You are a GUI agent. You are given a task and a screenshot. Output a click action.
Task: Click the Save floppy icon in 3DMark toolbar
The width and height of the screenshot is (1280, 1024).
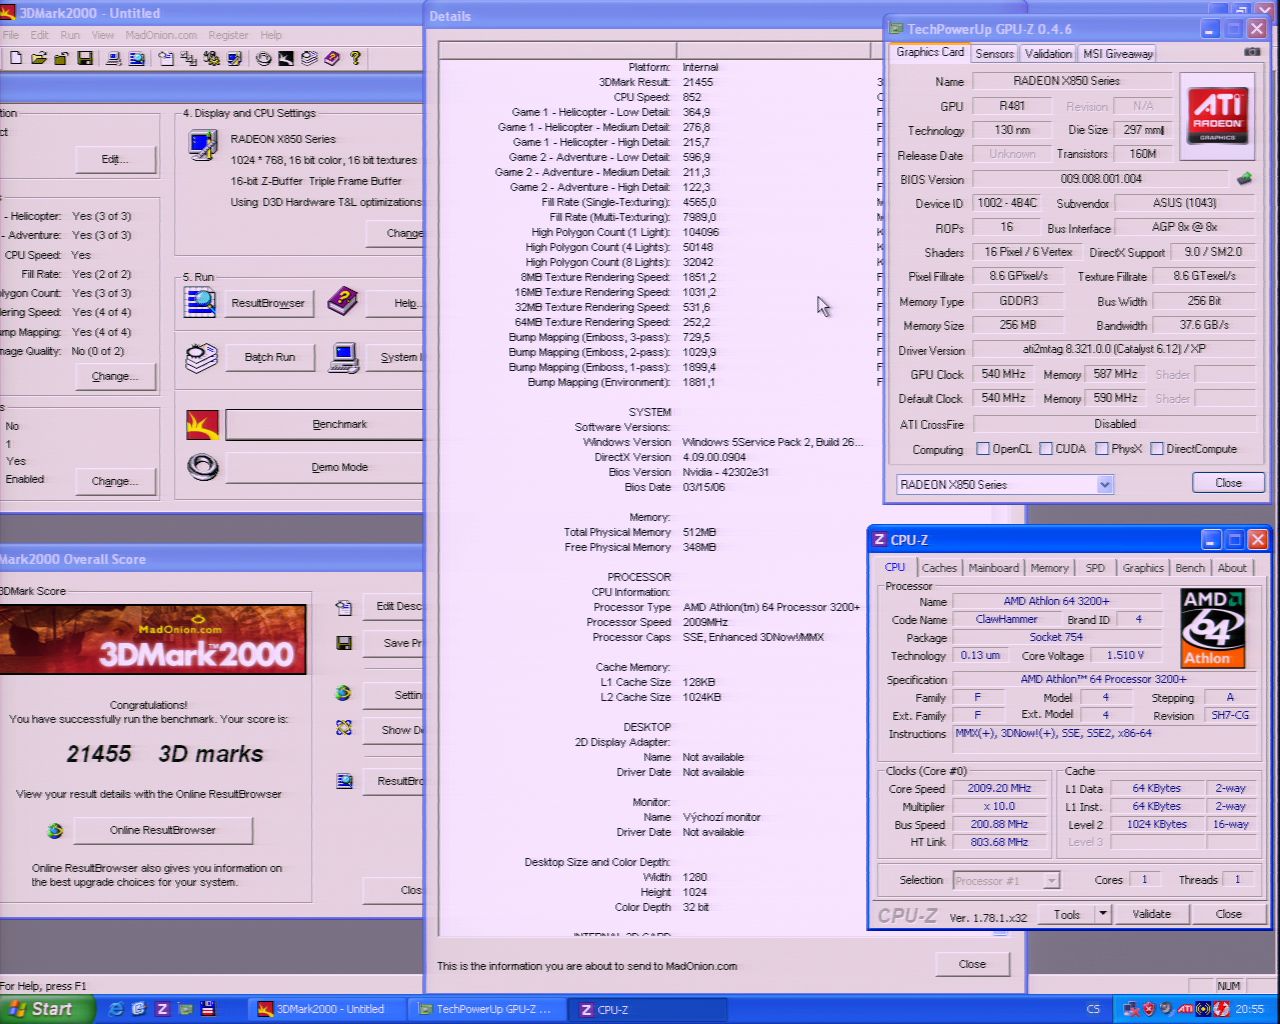click(x=85, y=59)
